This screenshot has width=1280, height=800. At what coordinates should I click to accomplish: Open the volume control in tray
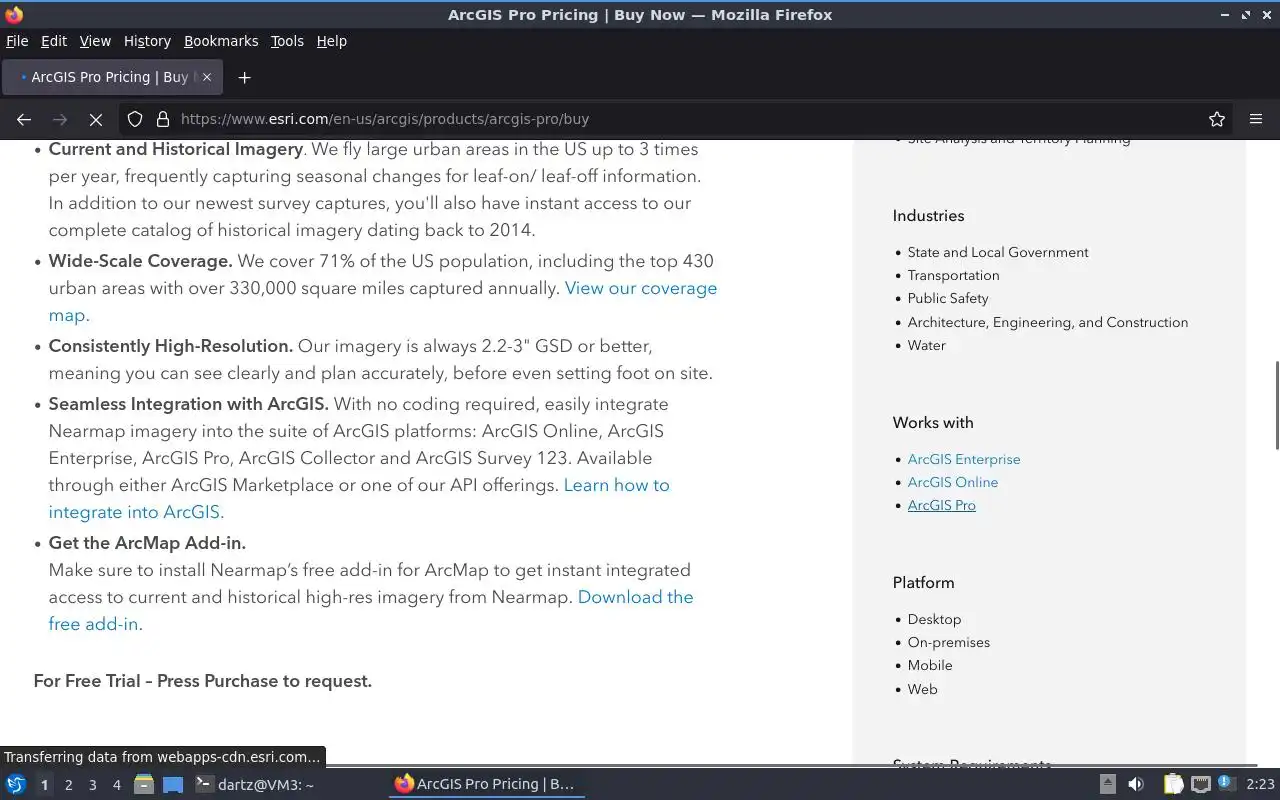[x=1136, y=785]
